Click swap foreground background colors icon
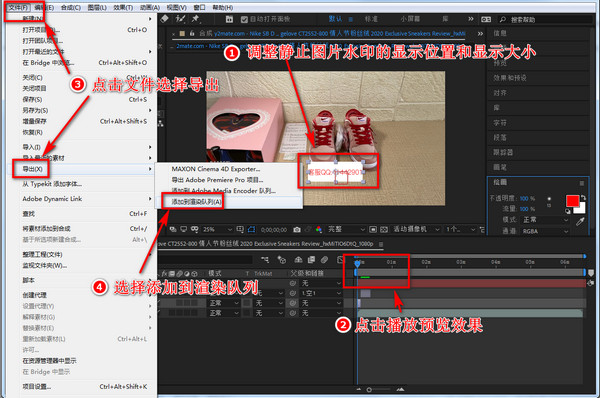 [583, 197]
